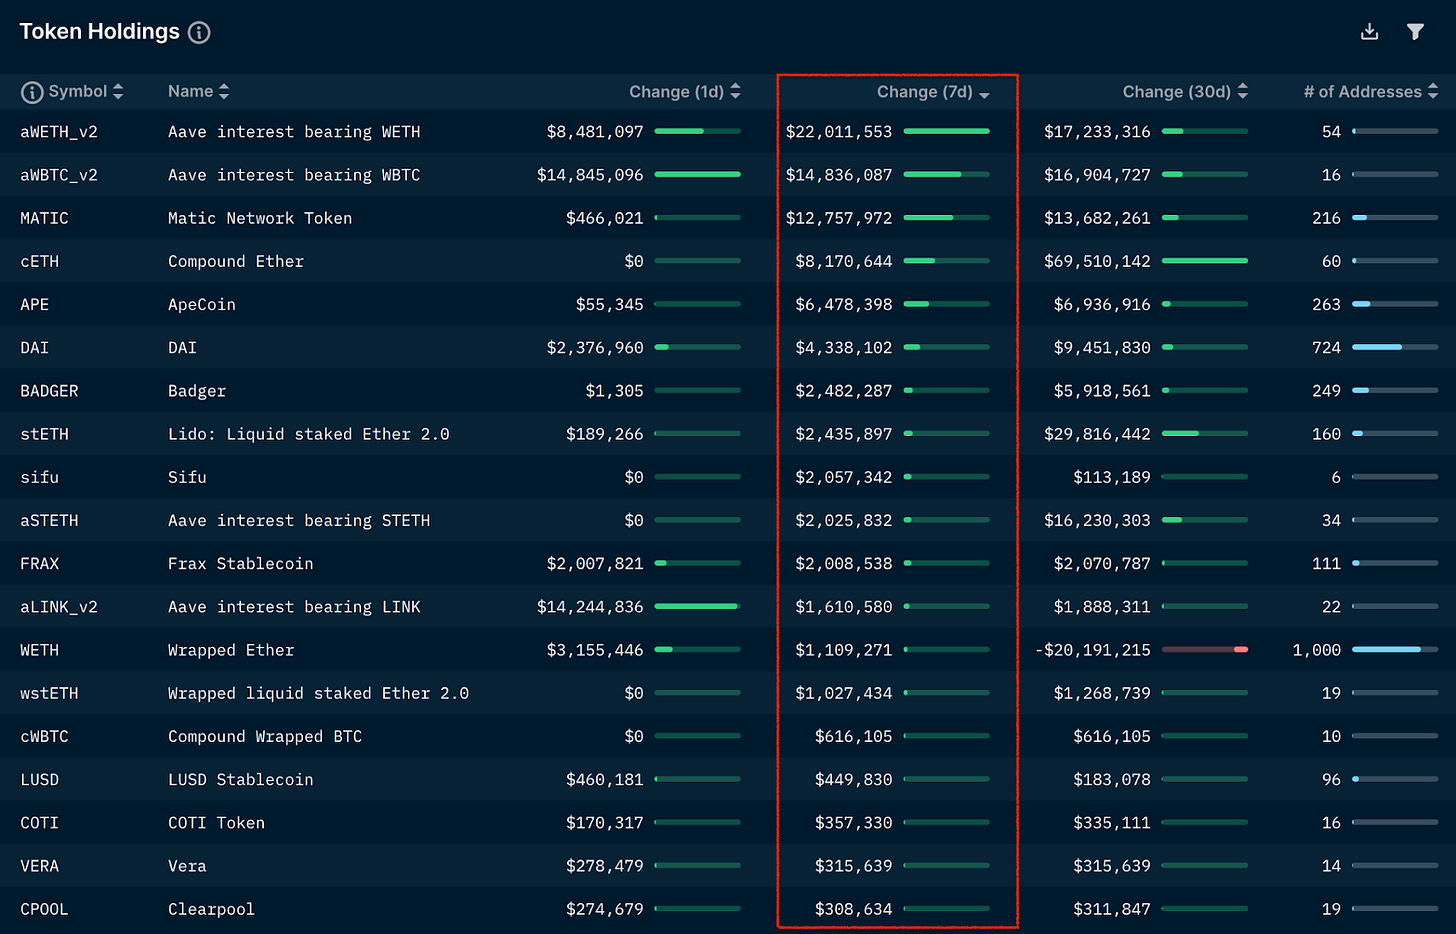Select the CPOOL symbol
Image resolution: width=1456 pixels, height=934 pixels.
[x=44, y=909]
